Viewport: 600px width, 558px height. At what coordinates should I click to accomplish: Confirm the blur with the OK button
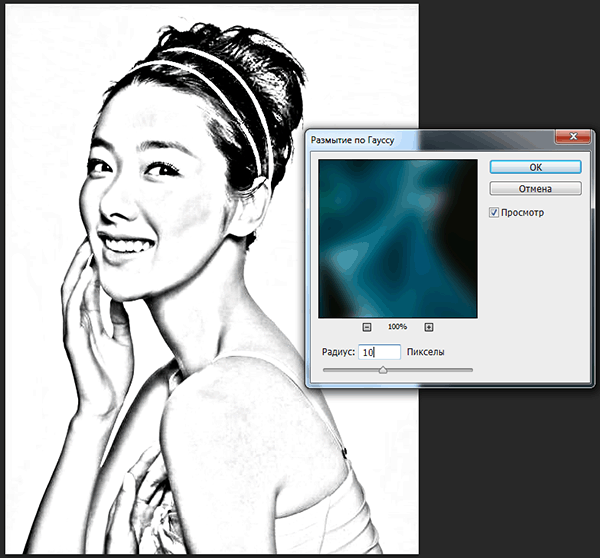[x=535, y=167]
